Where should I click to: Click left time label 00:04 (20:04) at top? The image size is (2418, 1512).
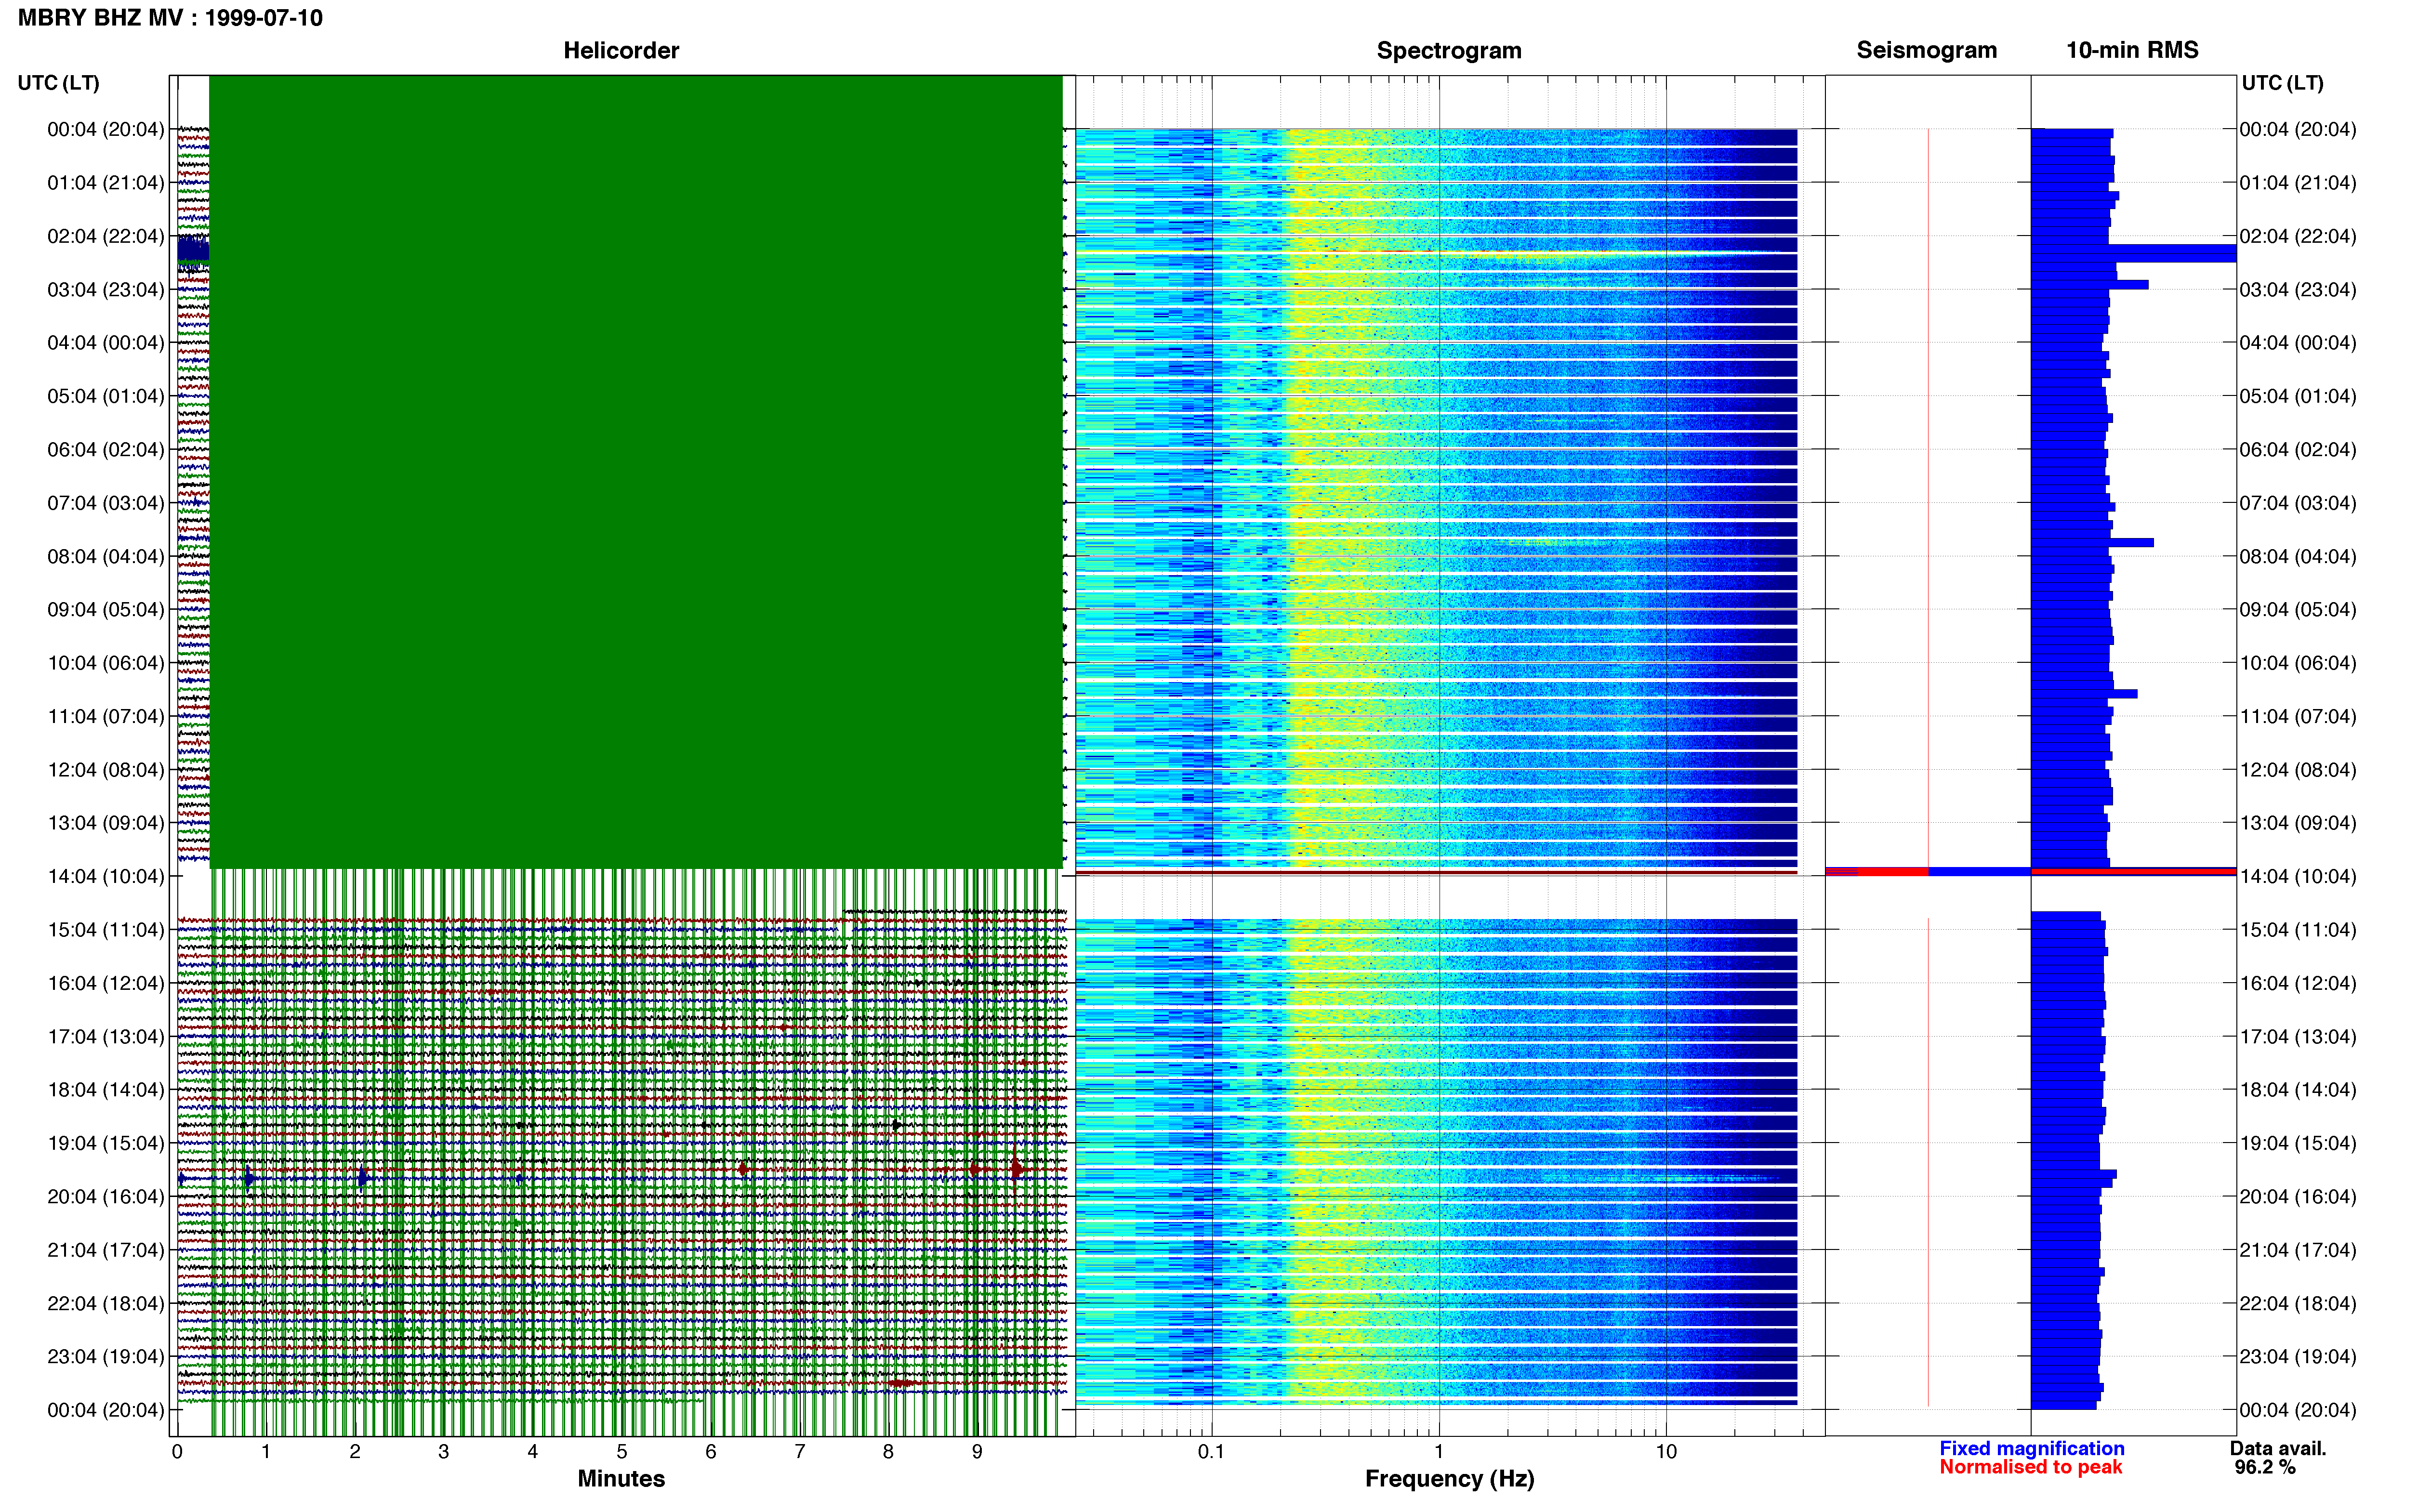[x=106, y=129]
